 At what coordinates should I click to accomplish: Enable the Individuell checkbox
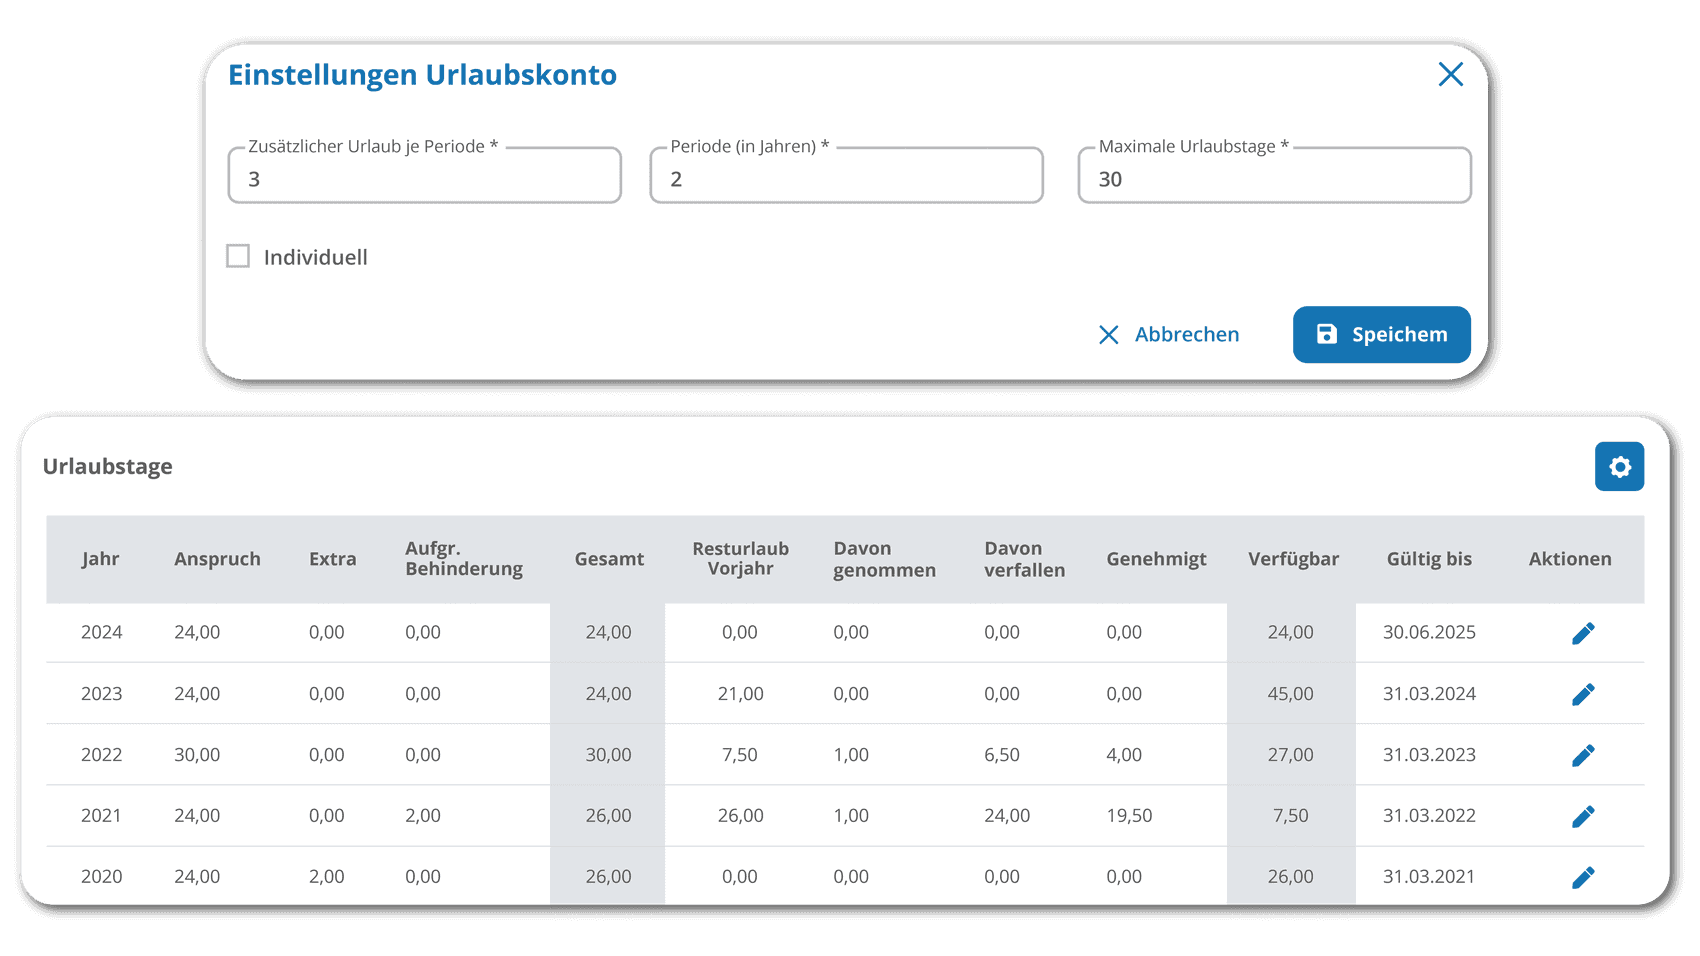pos(238,256)
